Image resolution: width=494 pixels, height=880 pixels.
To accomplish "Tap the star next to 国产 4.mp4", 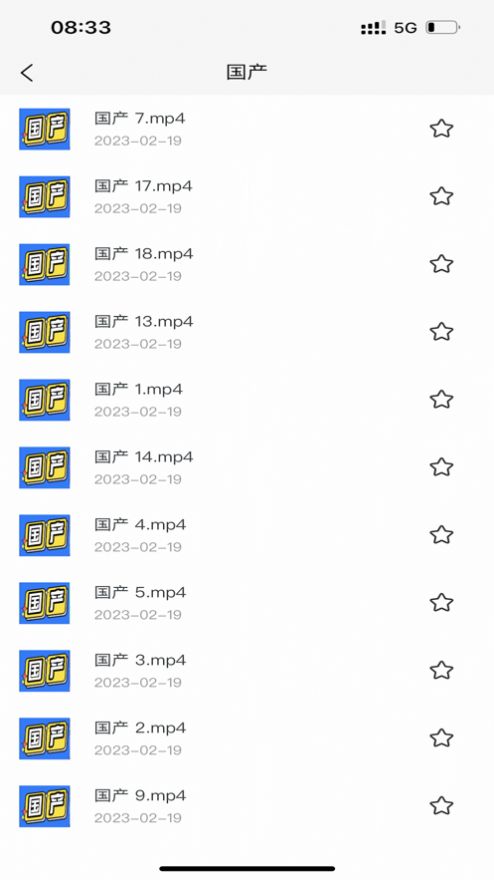I will [442, 535].
